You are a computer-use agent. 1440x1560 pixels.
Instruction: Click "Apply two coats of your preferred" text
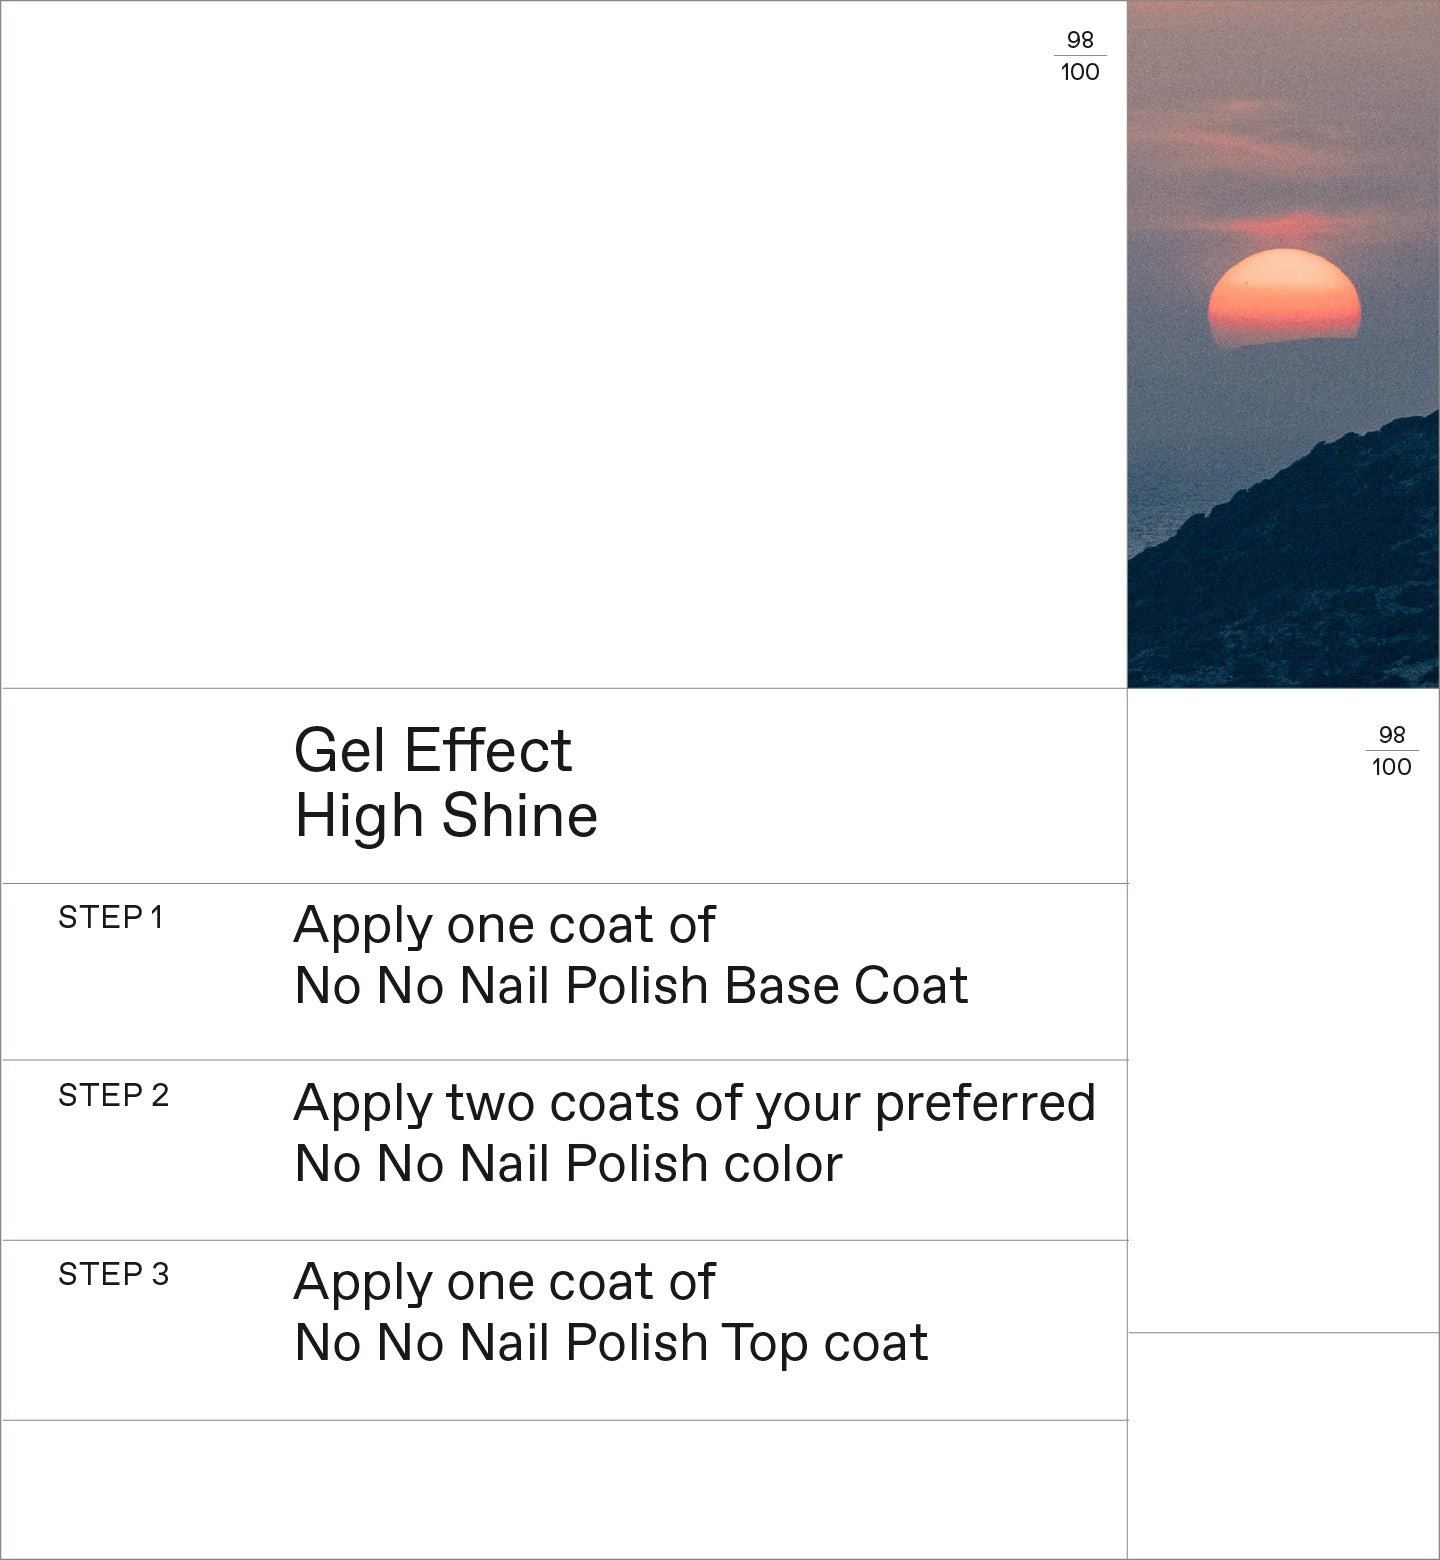(694, 1103)
